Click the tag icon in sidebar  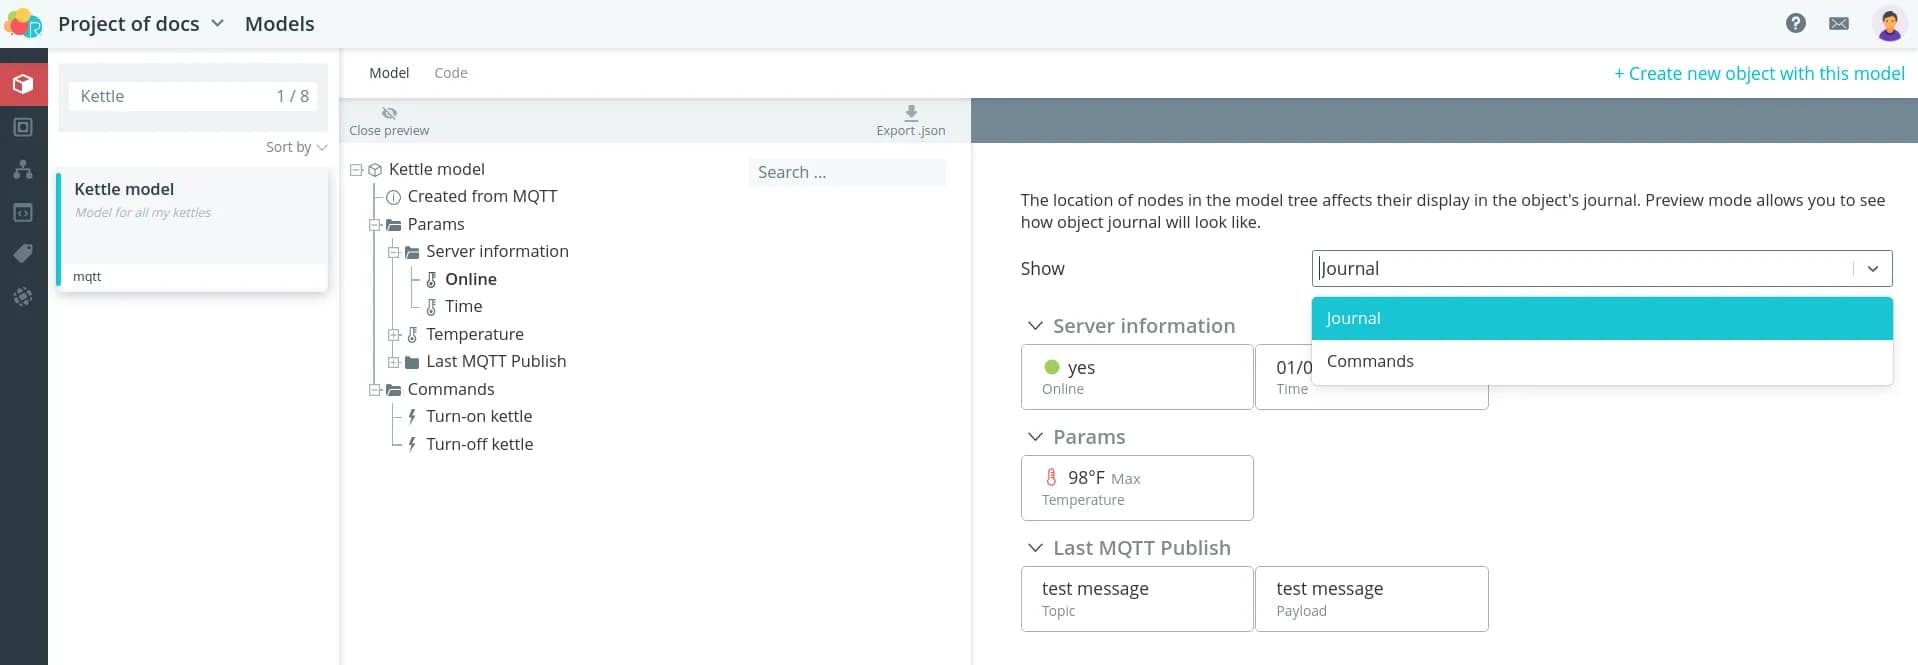tap(23, 254)
